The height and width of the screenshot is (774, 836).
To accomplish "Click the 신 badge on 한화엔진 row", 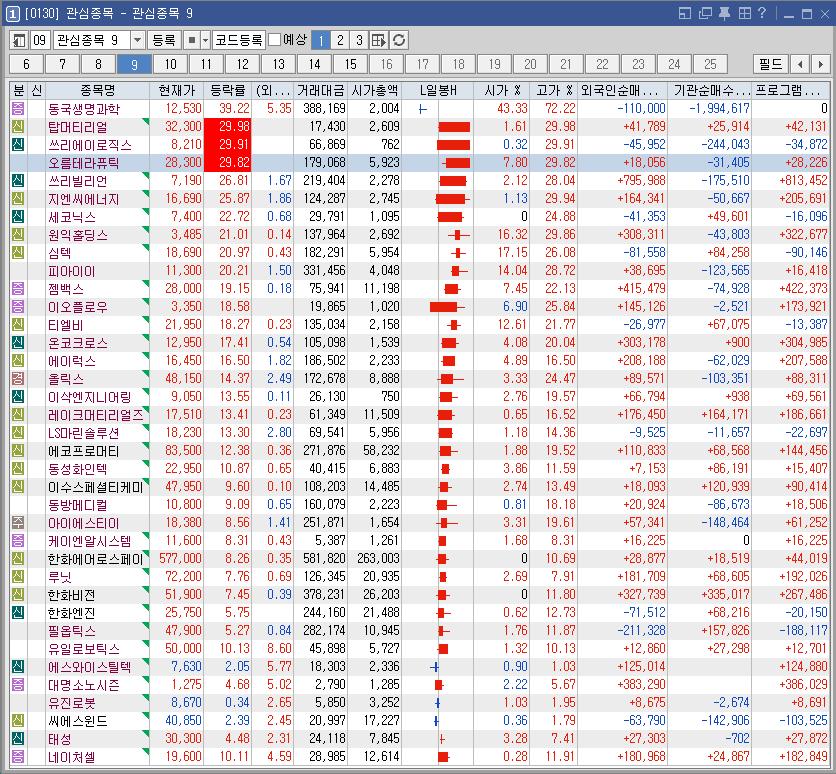I will pyautogui.click(x=18, y=612).
